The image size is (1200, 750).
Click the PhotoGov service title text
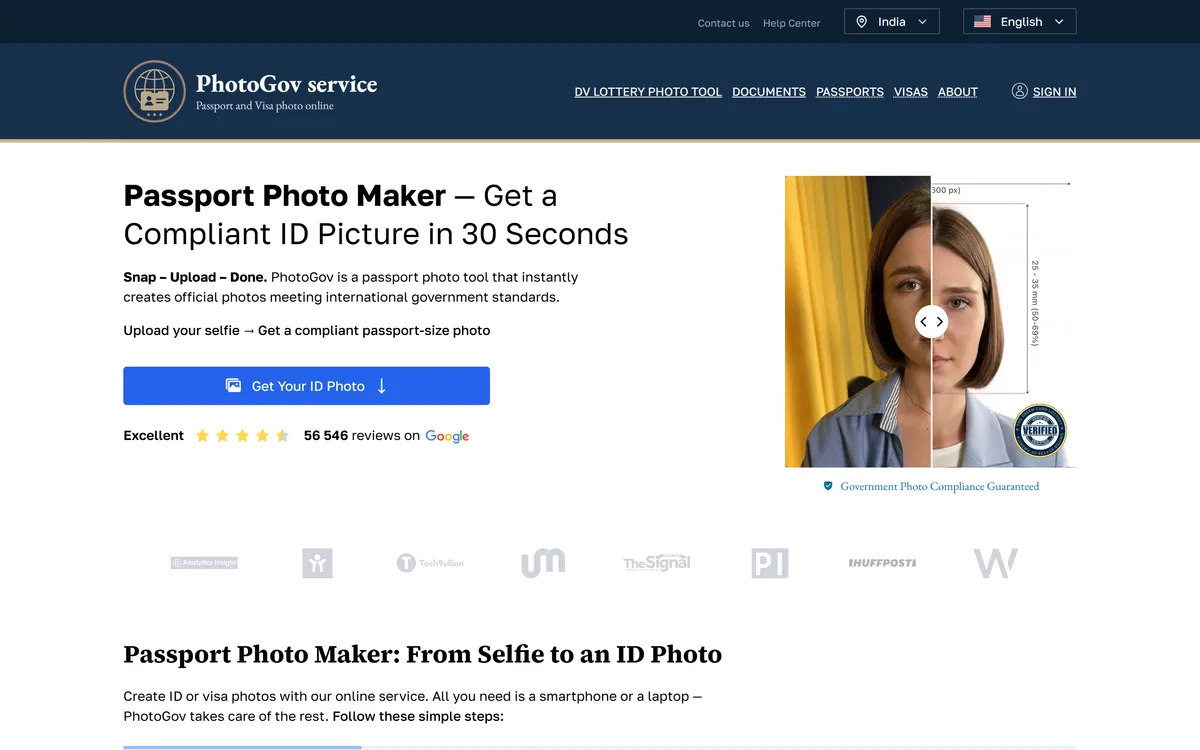tap(287, 84)
